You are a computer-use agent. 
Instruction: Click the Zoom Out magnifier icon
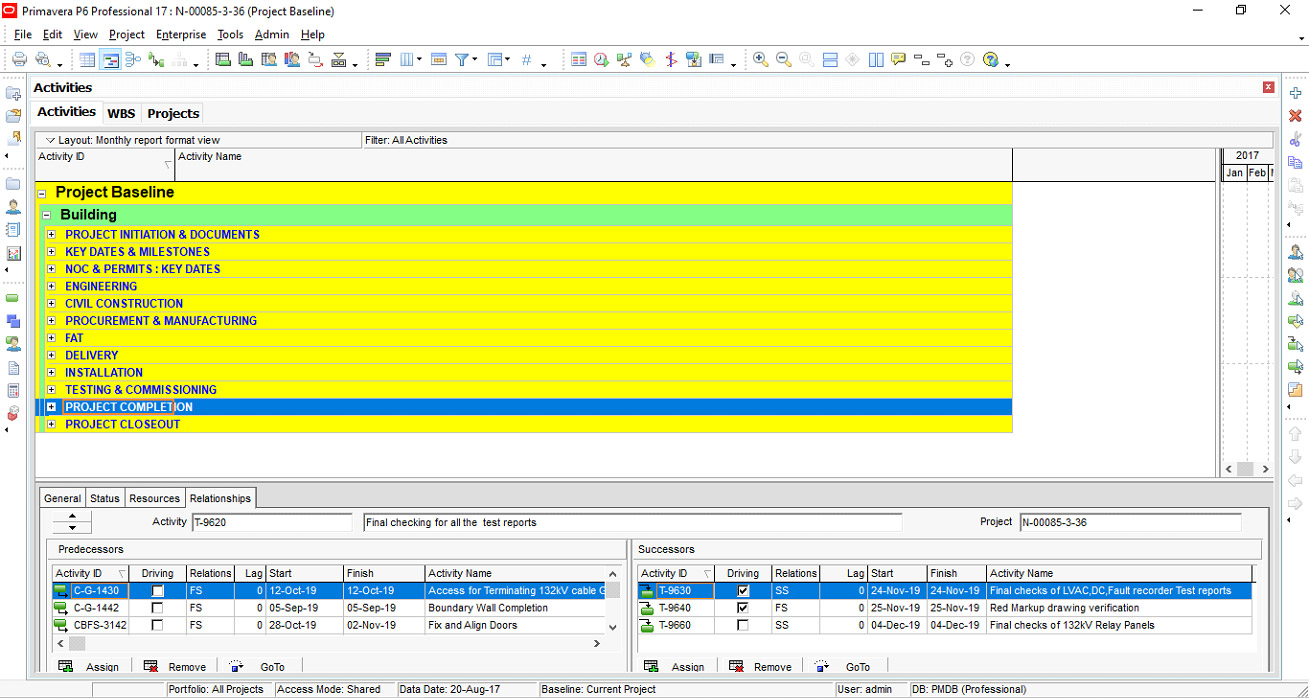(783, 60)
